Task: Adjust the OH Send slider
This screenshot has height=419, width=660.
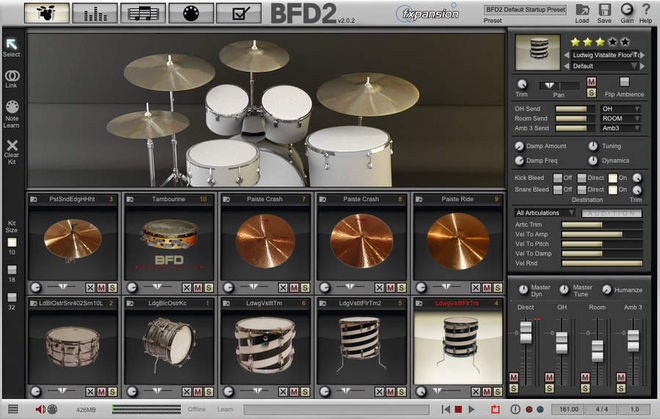Action: pos(574,109)
